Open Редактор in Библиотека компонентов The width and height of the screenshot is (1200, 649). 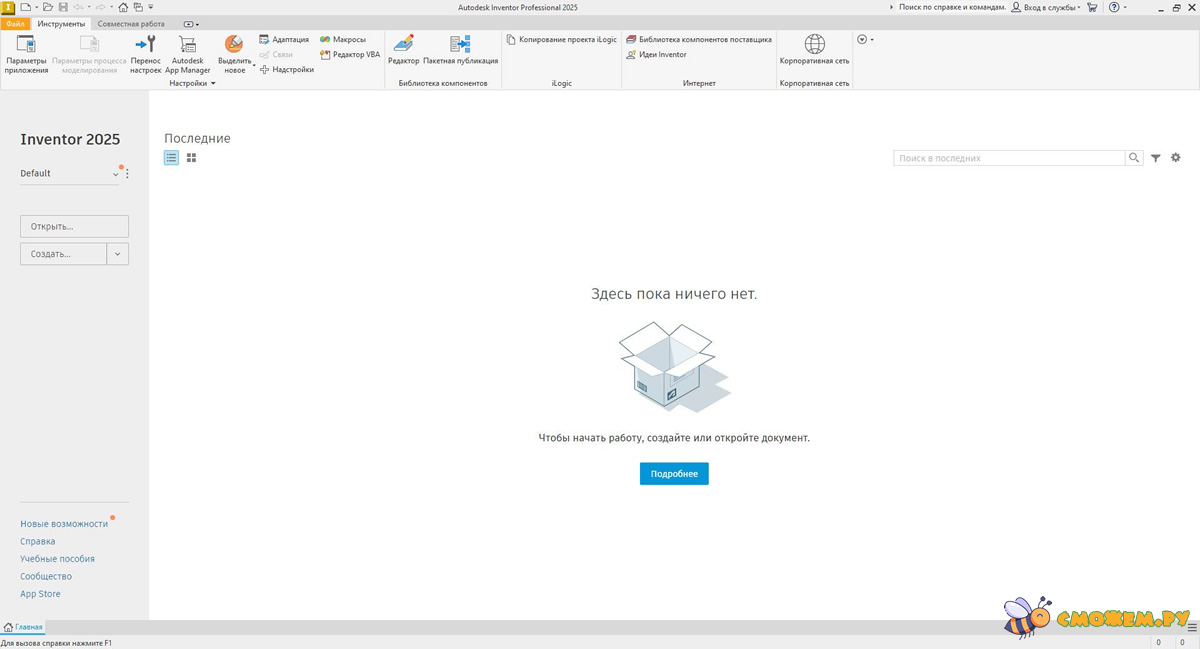point(404,50)
